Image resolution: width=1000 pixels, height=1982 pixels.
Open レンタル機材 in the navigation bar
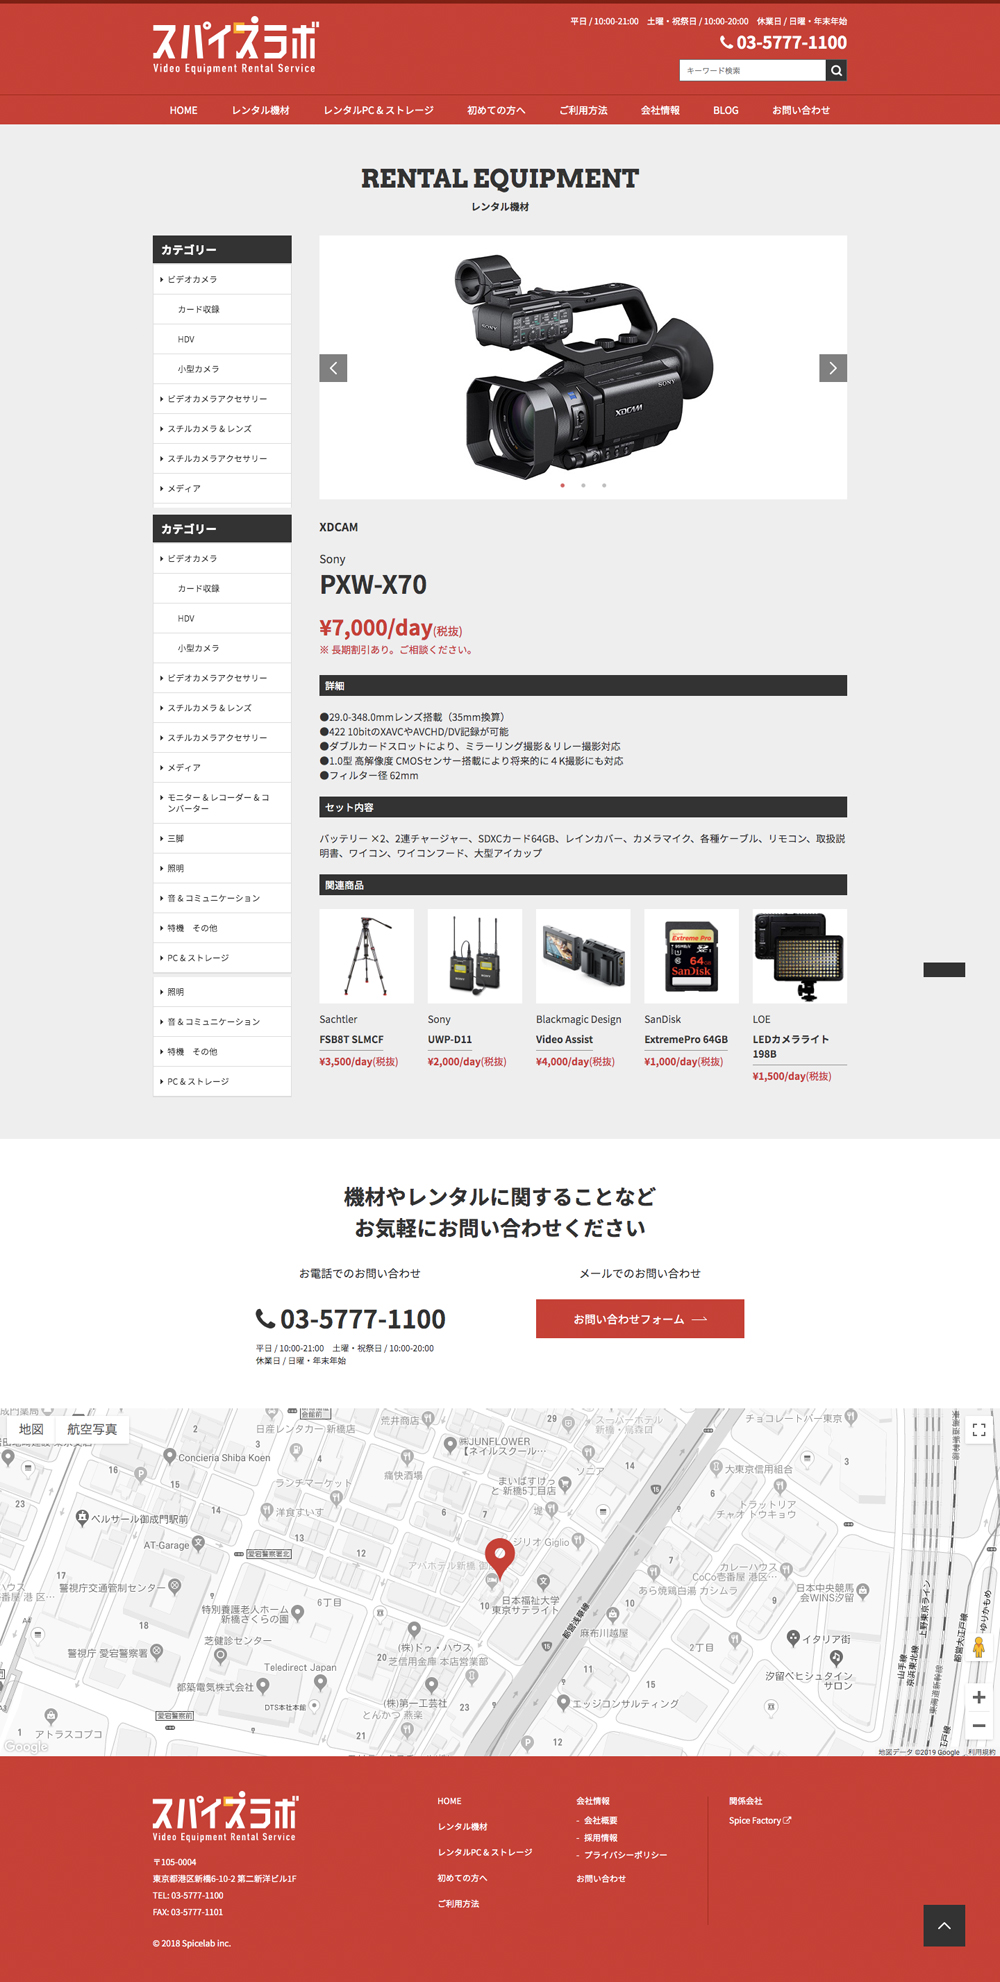[x=260, y=110]
